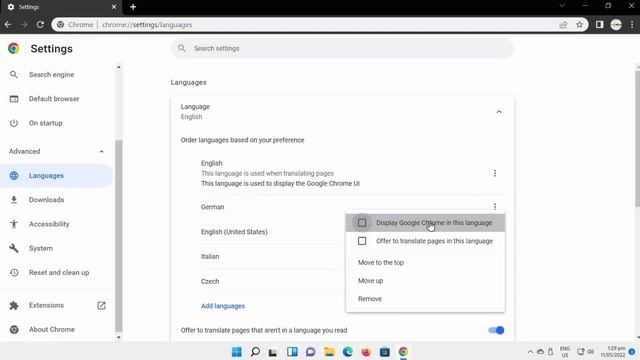The height and width of the screenshot is (360, 640).
Task: Click the Italian language entry
Action: coord(210,257)
